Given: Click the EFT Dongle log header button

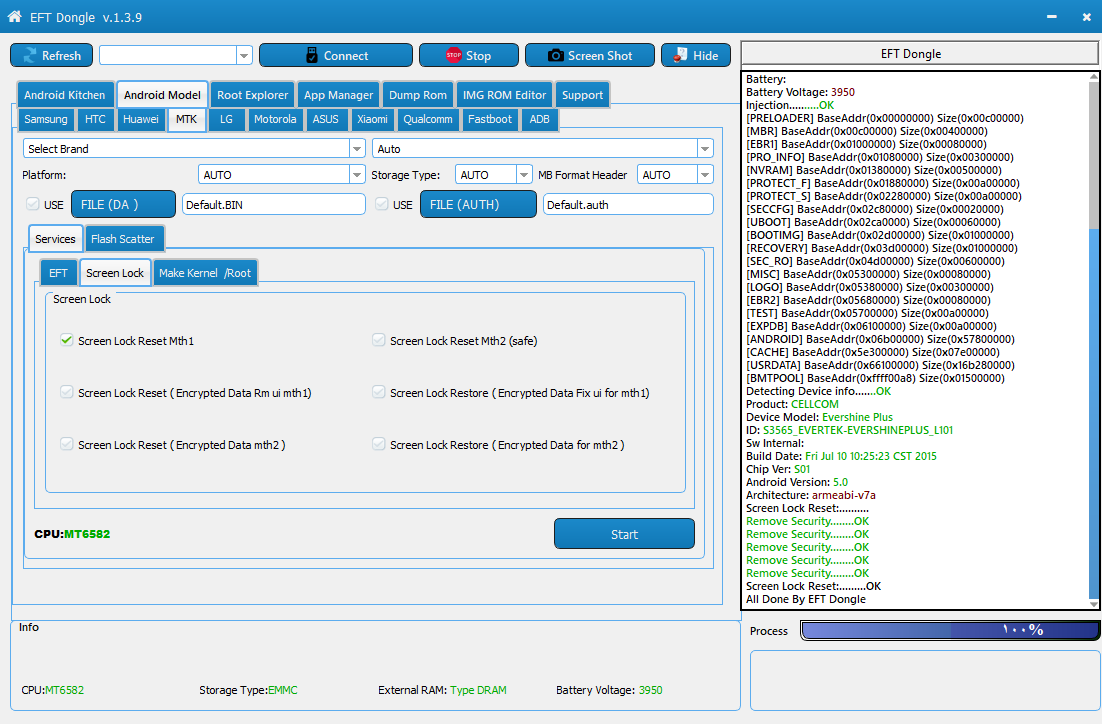Looking at the screenshot, I should [x=919, y=53].
